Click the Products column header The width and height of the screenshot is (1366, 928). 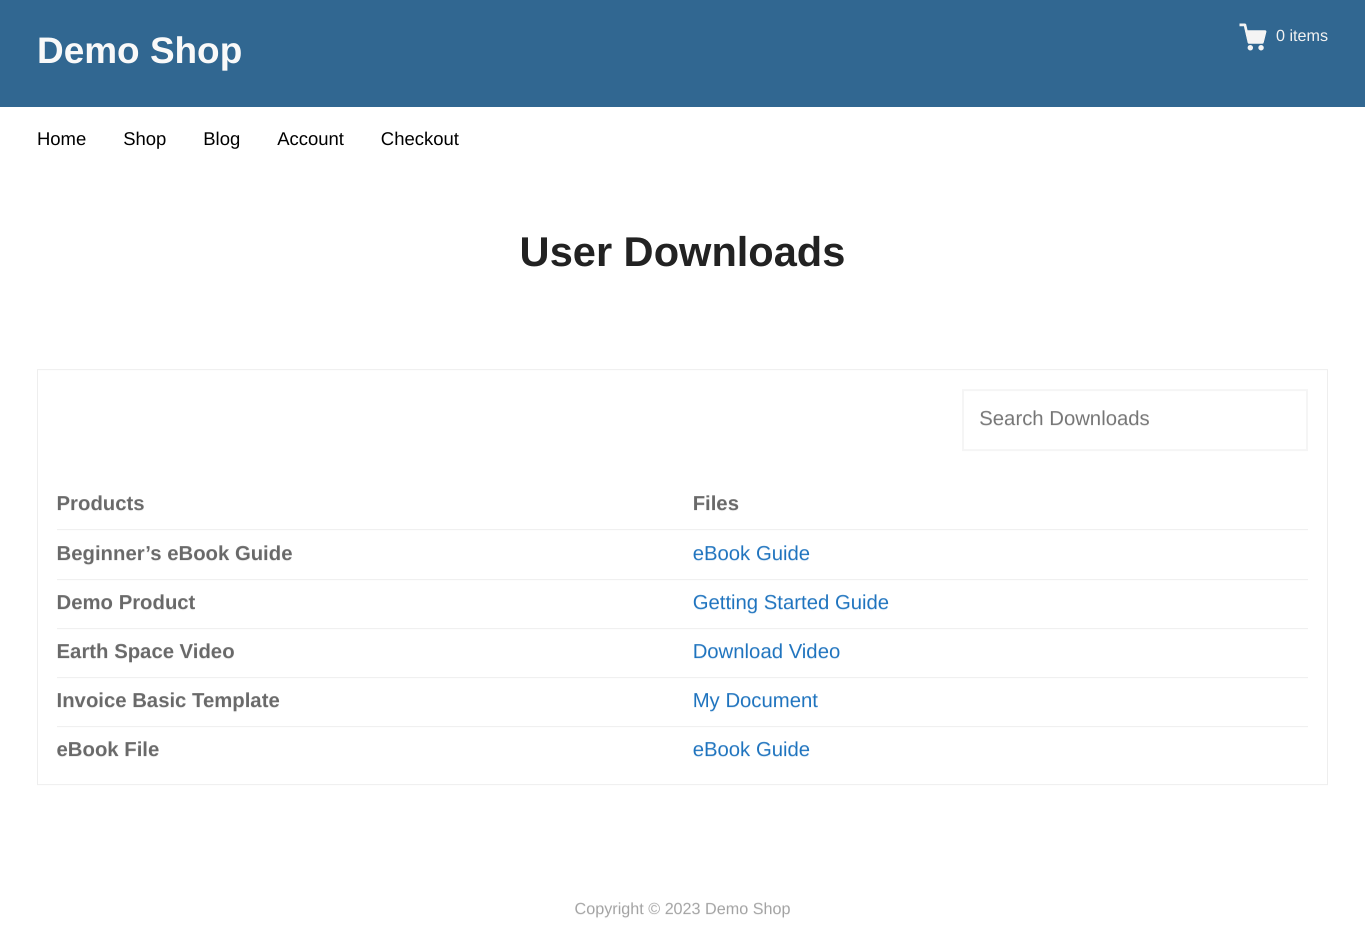[100, 503]
